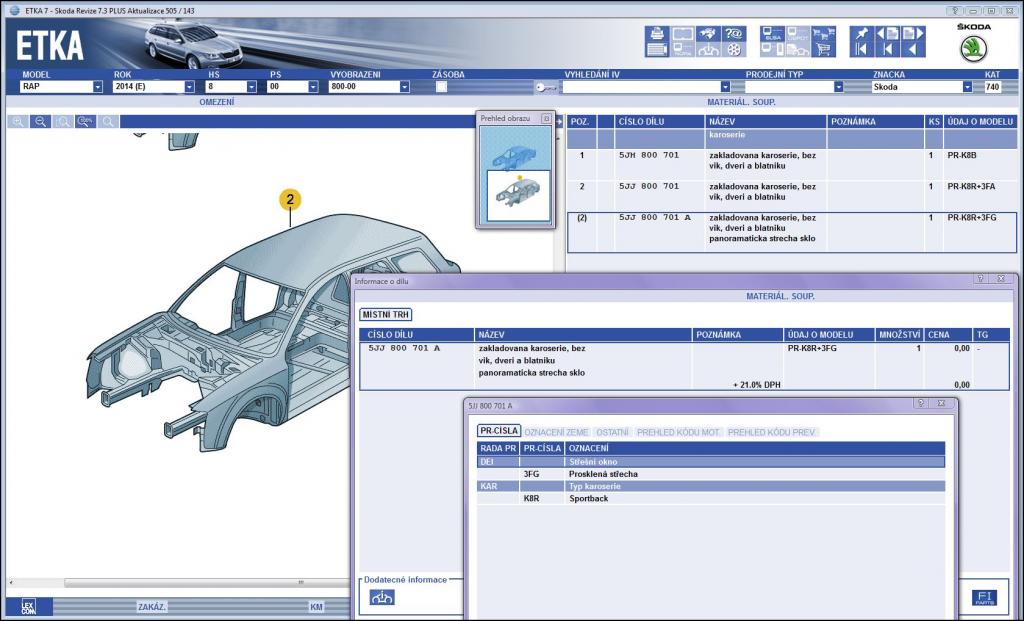Click the printer icon in the top toolbar
The image size is (1024, 621).
[657, 33]
